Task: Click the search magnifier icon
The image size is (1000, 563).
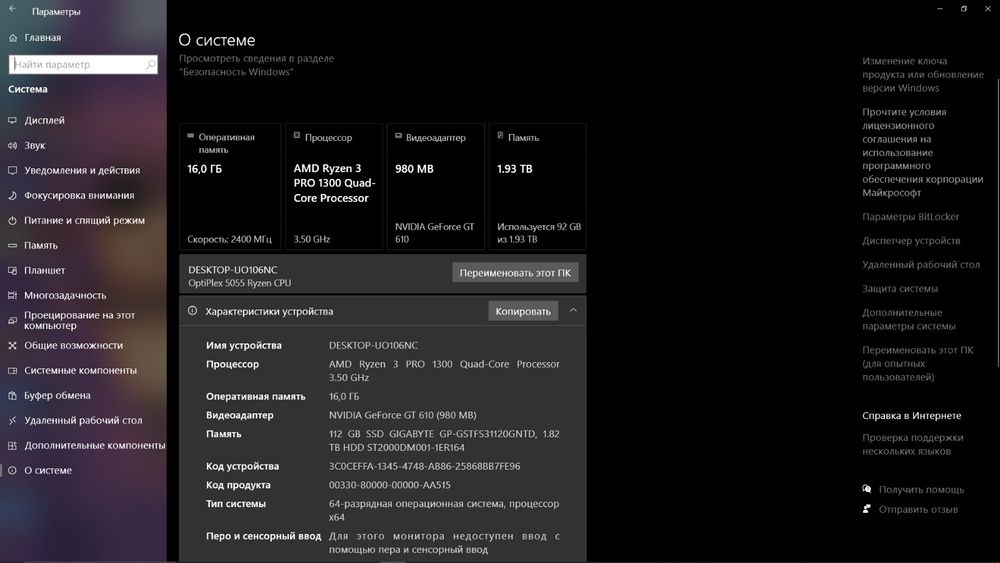Action: pos(151,64)
